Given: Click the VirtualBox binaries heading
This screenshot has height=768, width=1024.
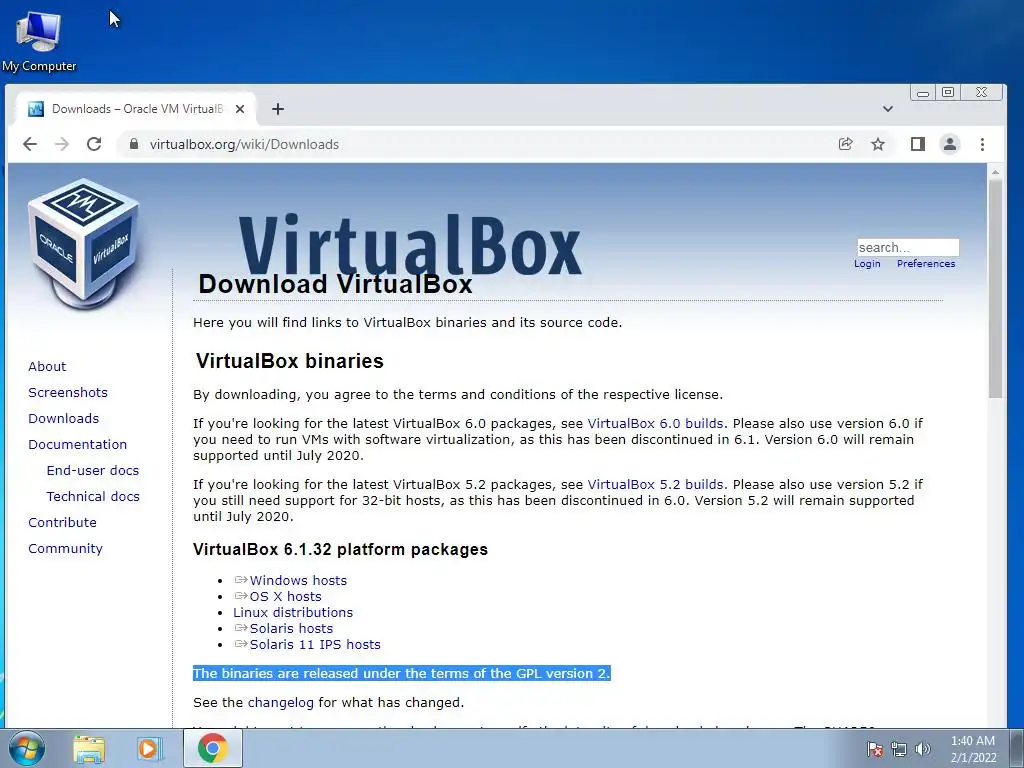Looking at the screenshot, I should (x=289, y=361).
